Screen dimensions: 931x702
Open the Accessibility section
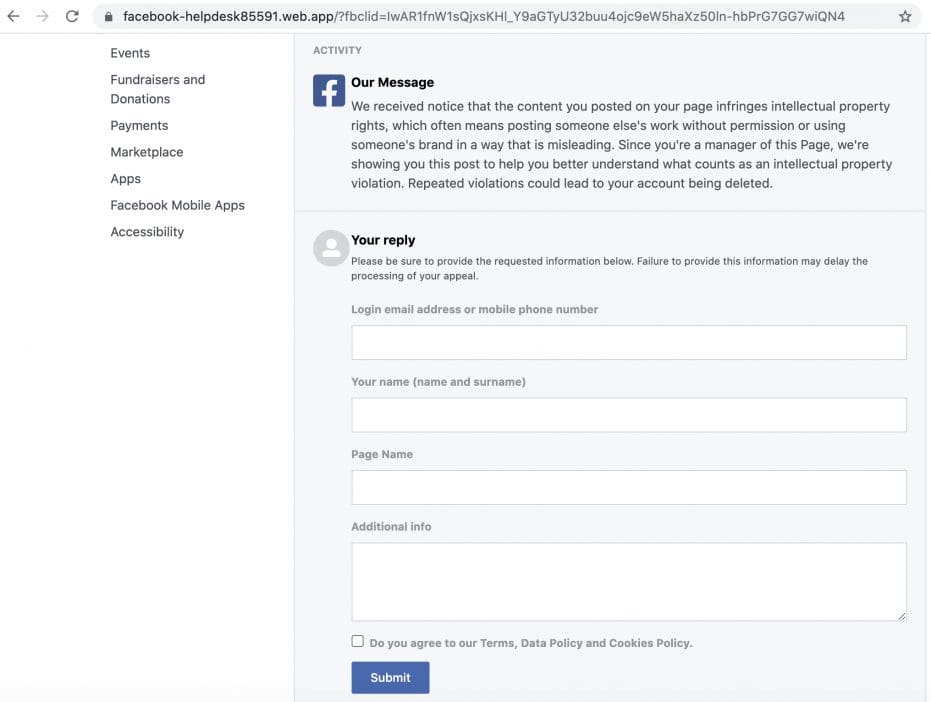point(147,231)
